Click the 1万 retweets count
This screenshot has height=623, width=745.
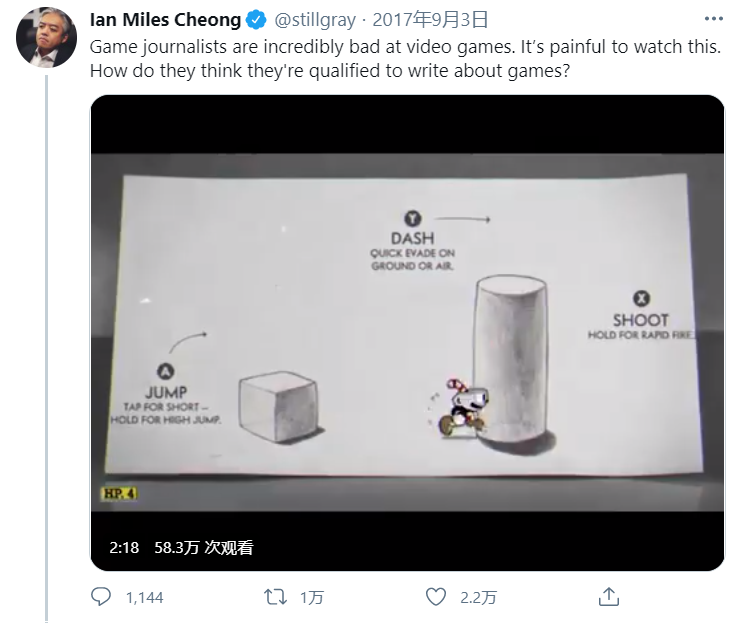pos(312,598)
